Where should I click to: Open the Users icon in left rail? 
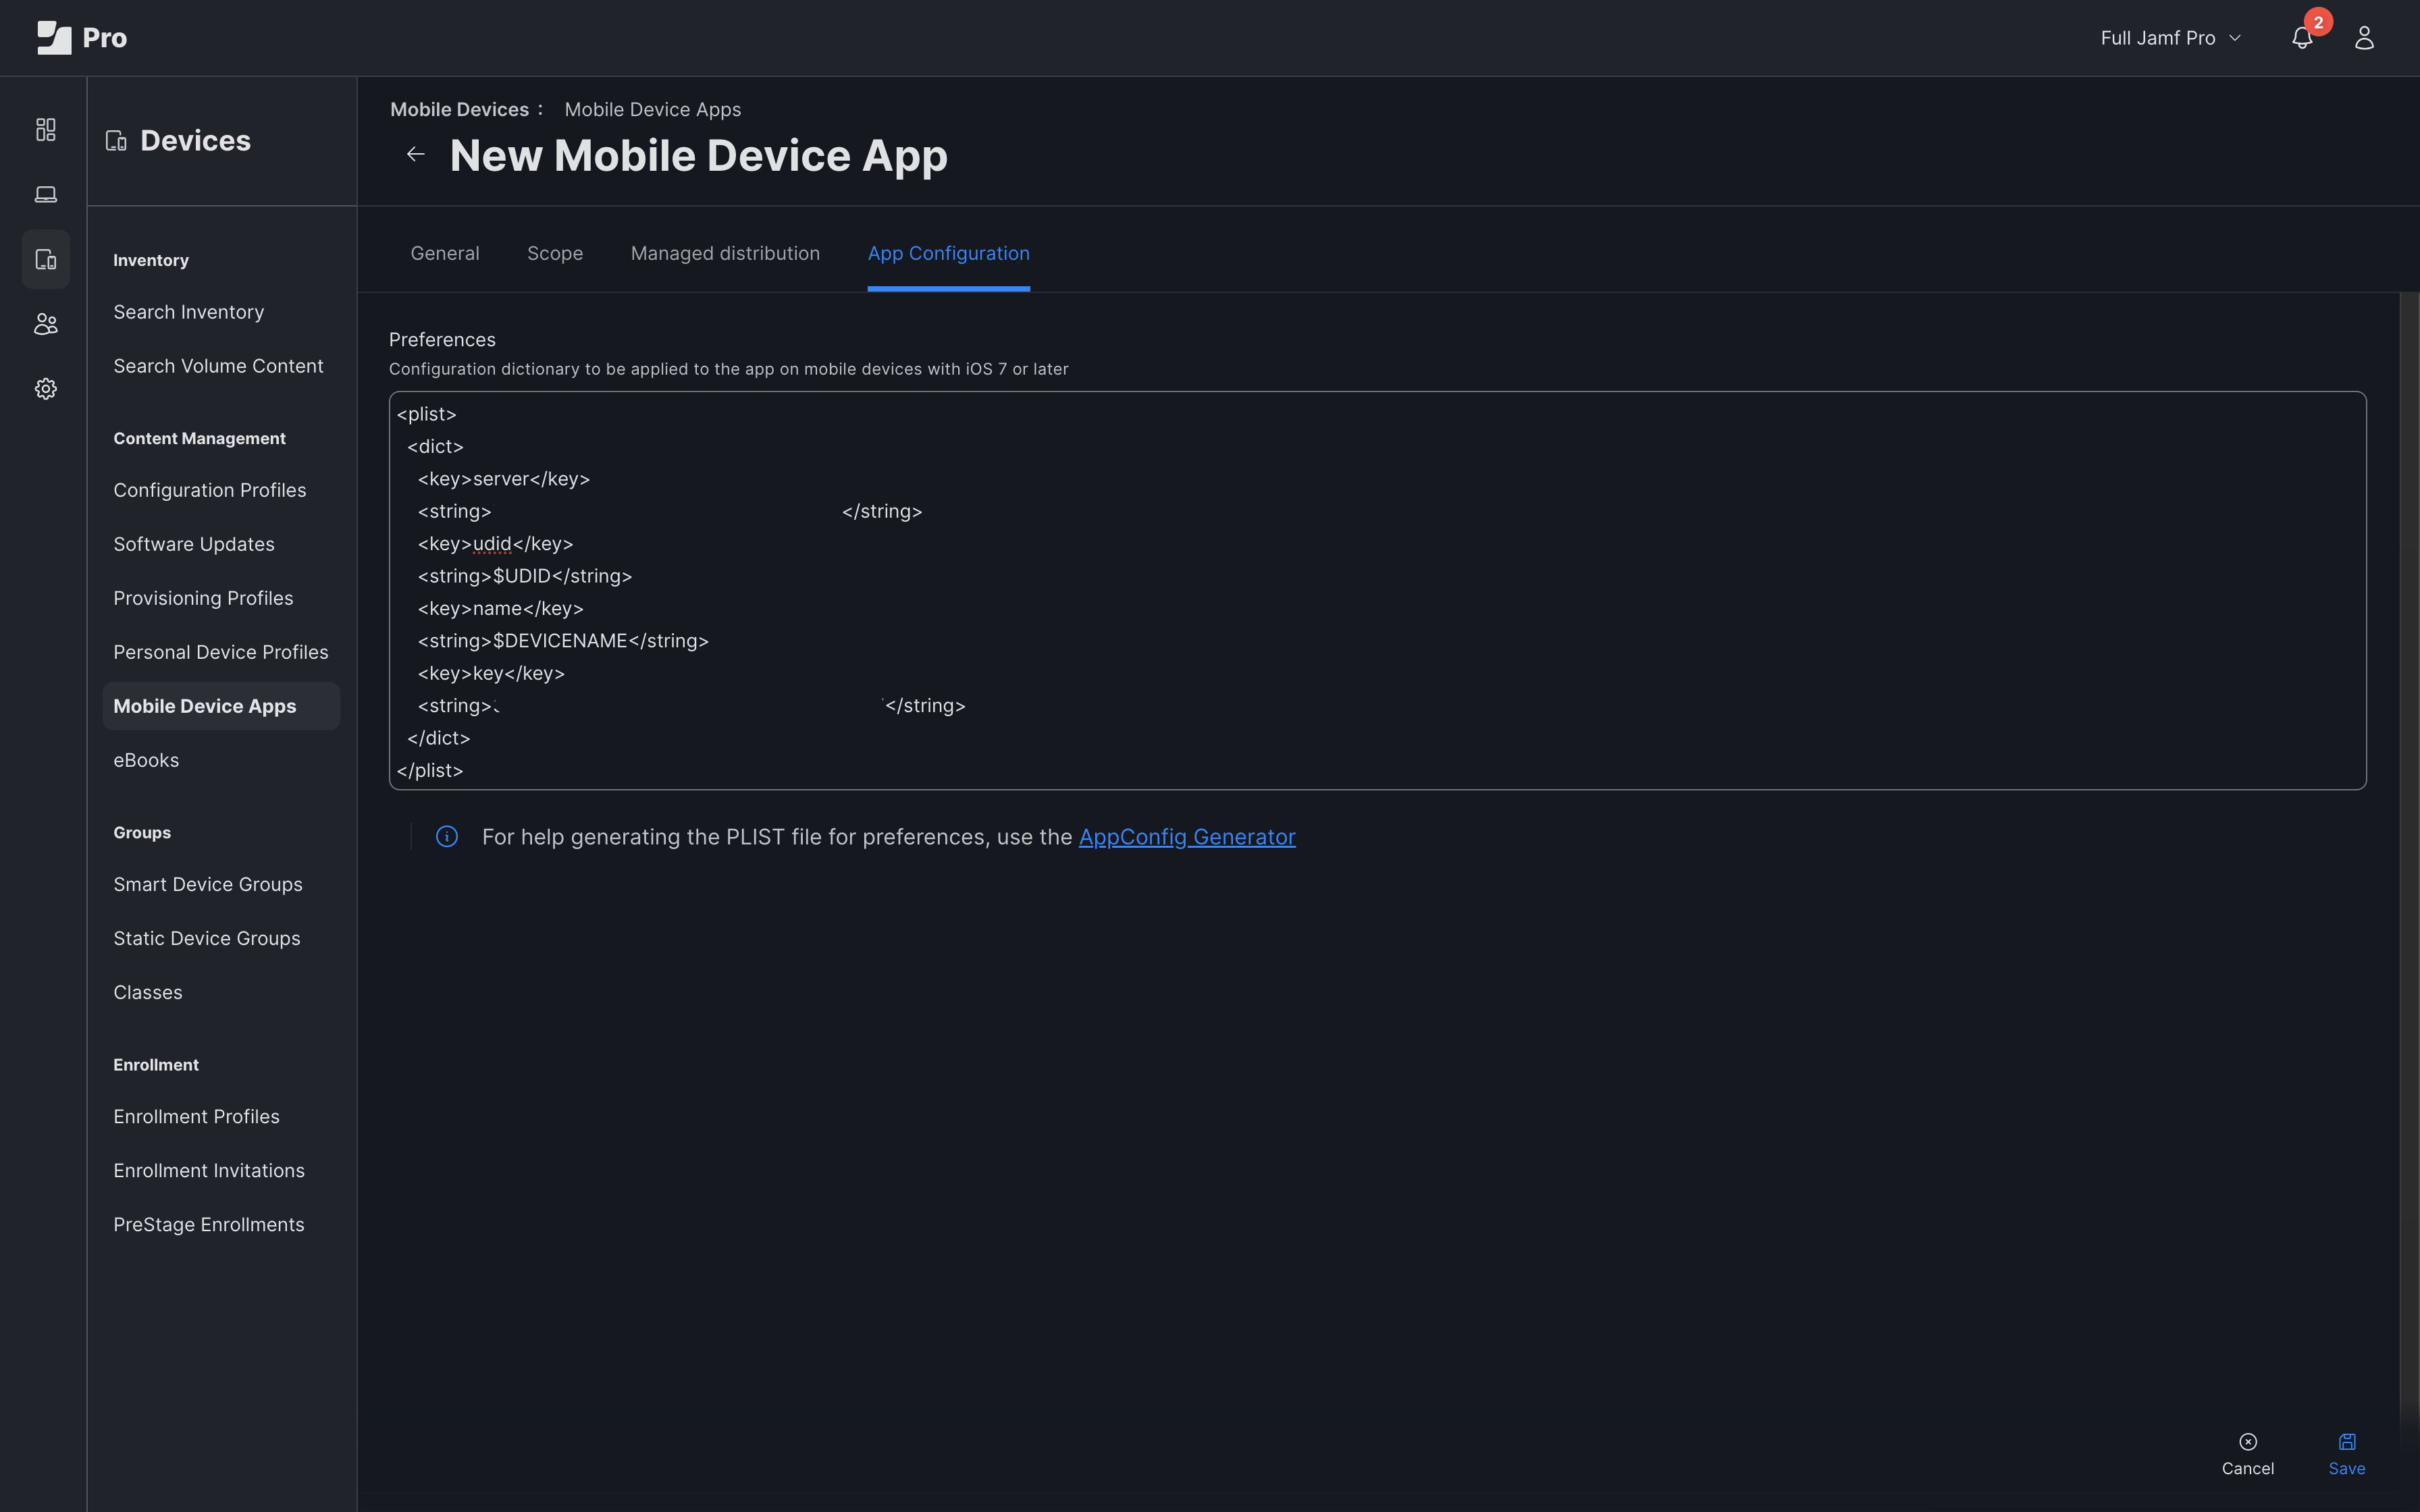click(46, 324)
